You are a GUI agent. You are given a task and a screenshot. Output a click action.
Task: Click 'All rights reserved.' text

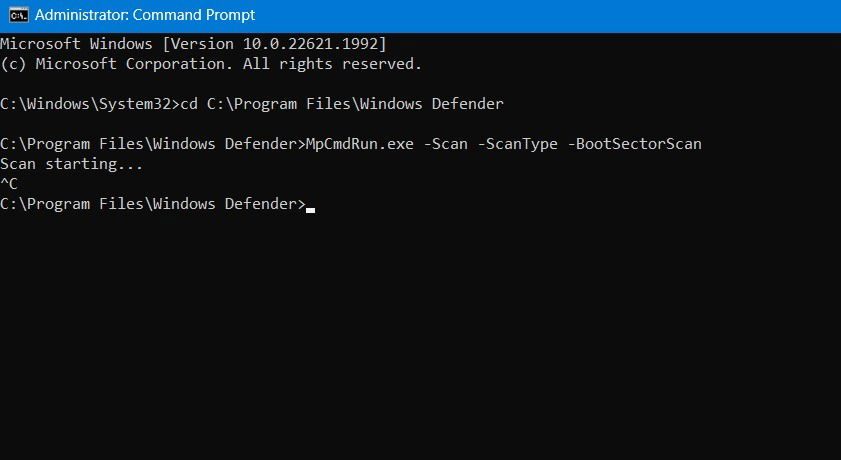[x=333, y=64]
